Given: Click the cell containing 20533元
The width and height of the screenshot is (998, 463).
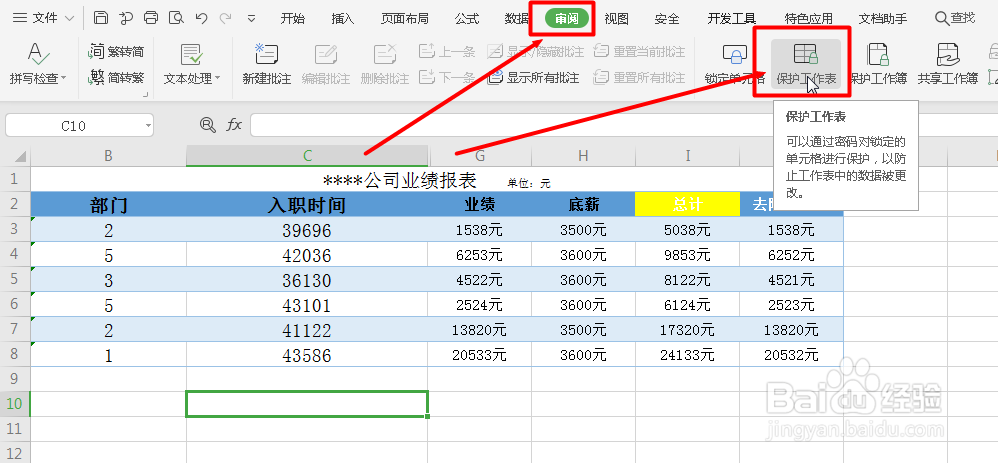Looking at the screenshot, I should pos(480,355).
